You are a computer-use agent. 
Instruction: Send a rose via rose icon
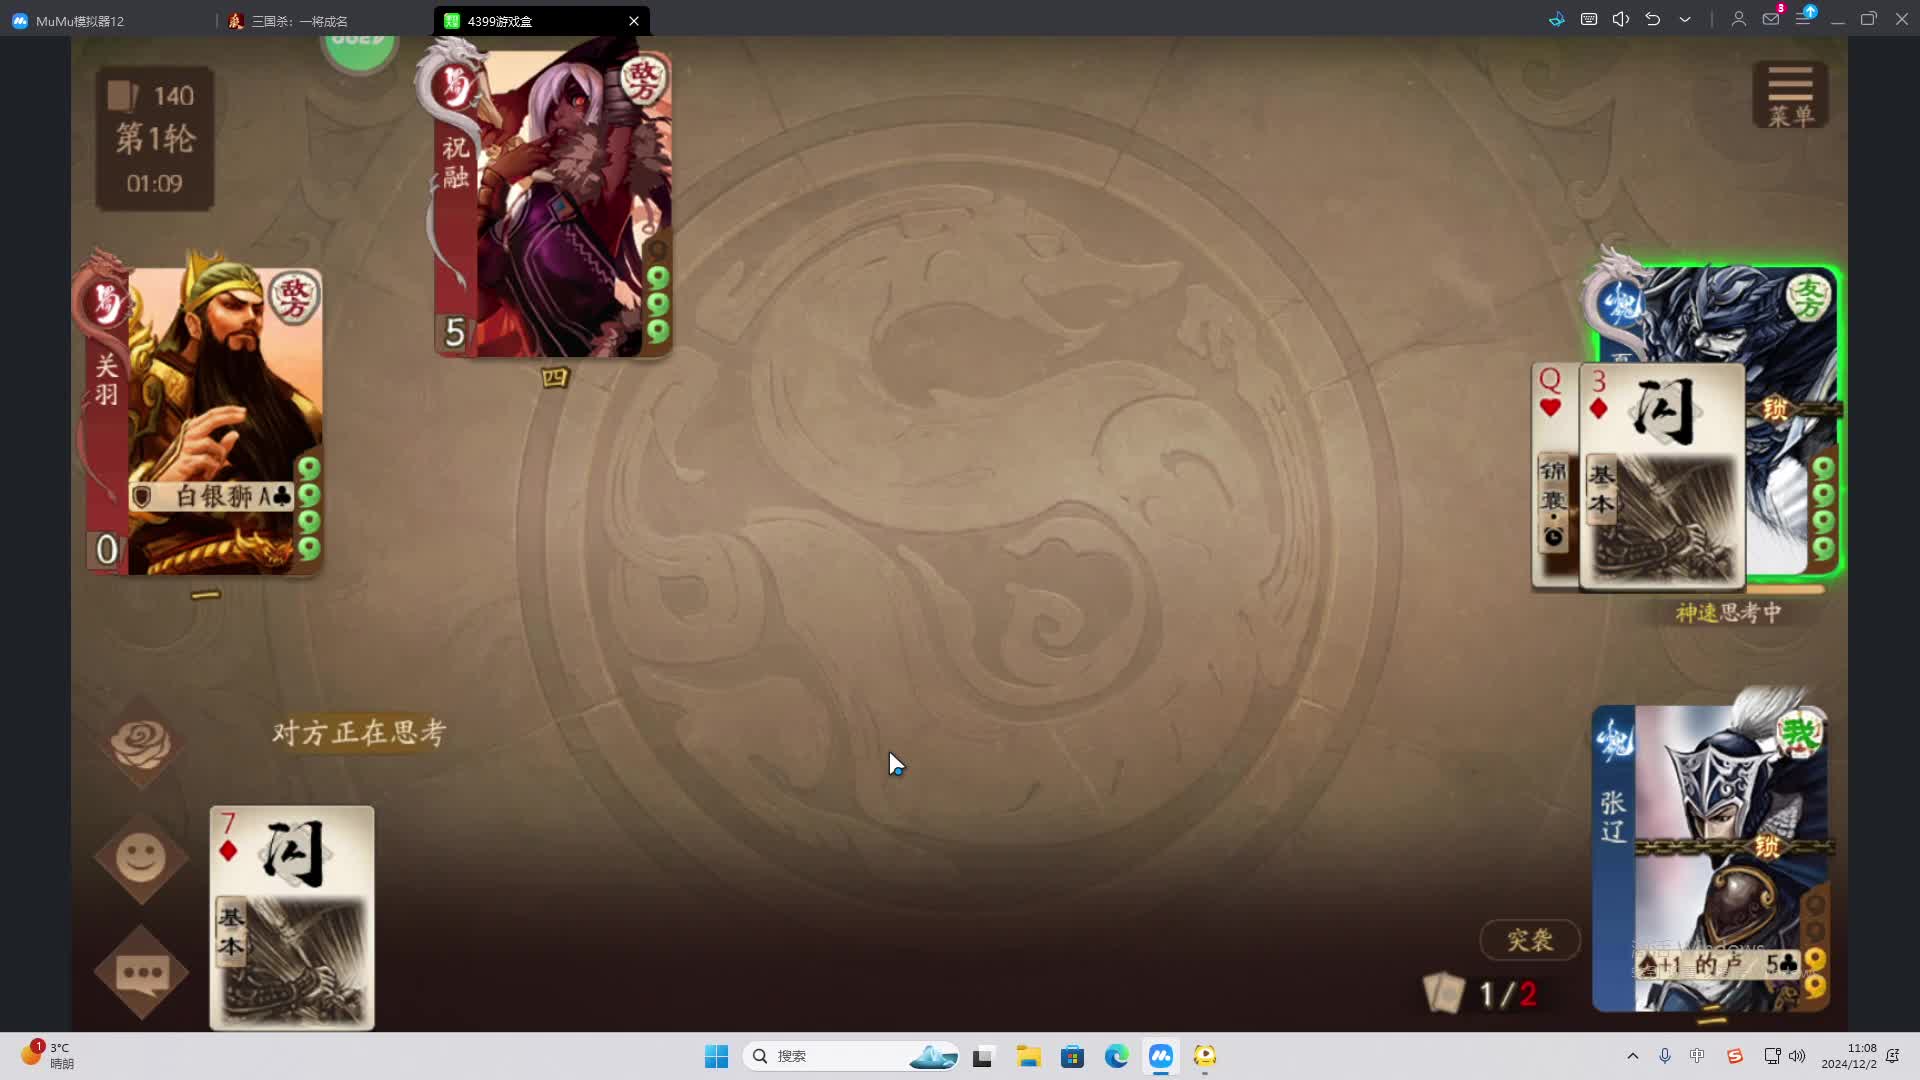(x=141, y=743)
